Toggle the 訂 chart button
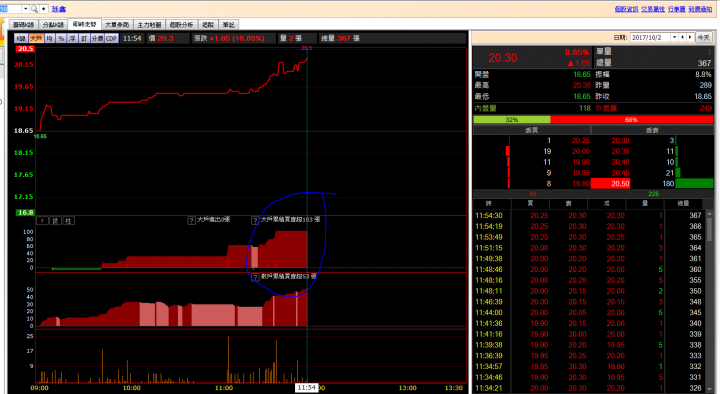This screenshot has height=394, width=720. pos(84,39)
